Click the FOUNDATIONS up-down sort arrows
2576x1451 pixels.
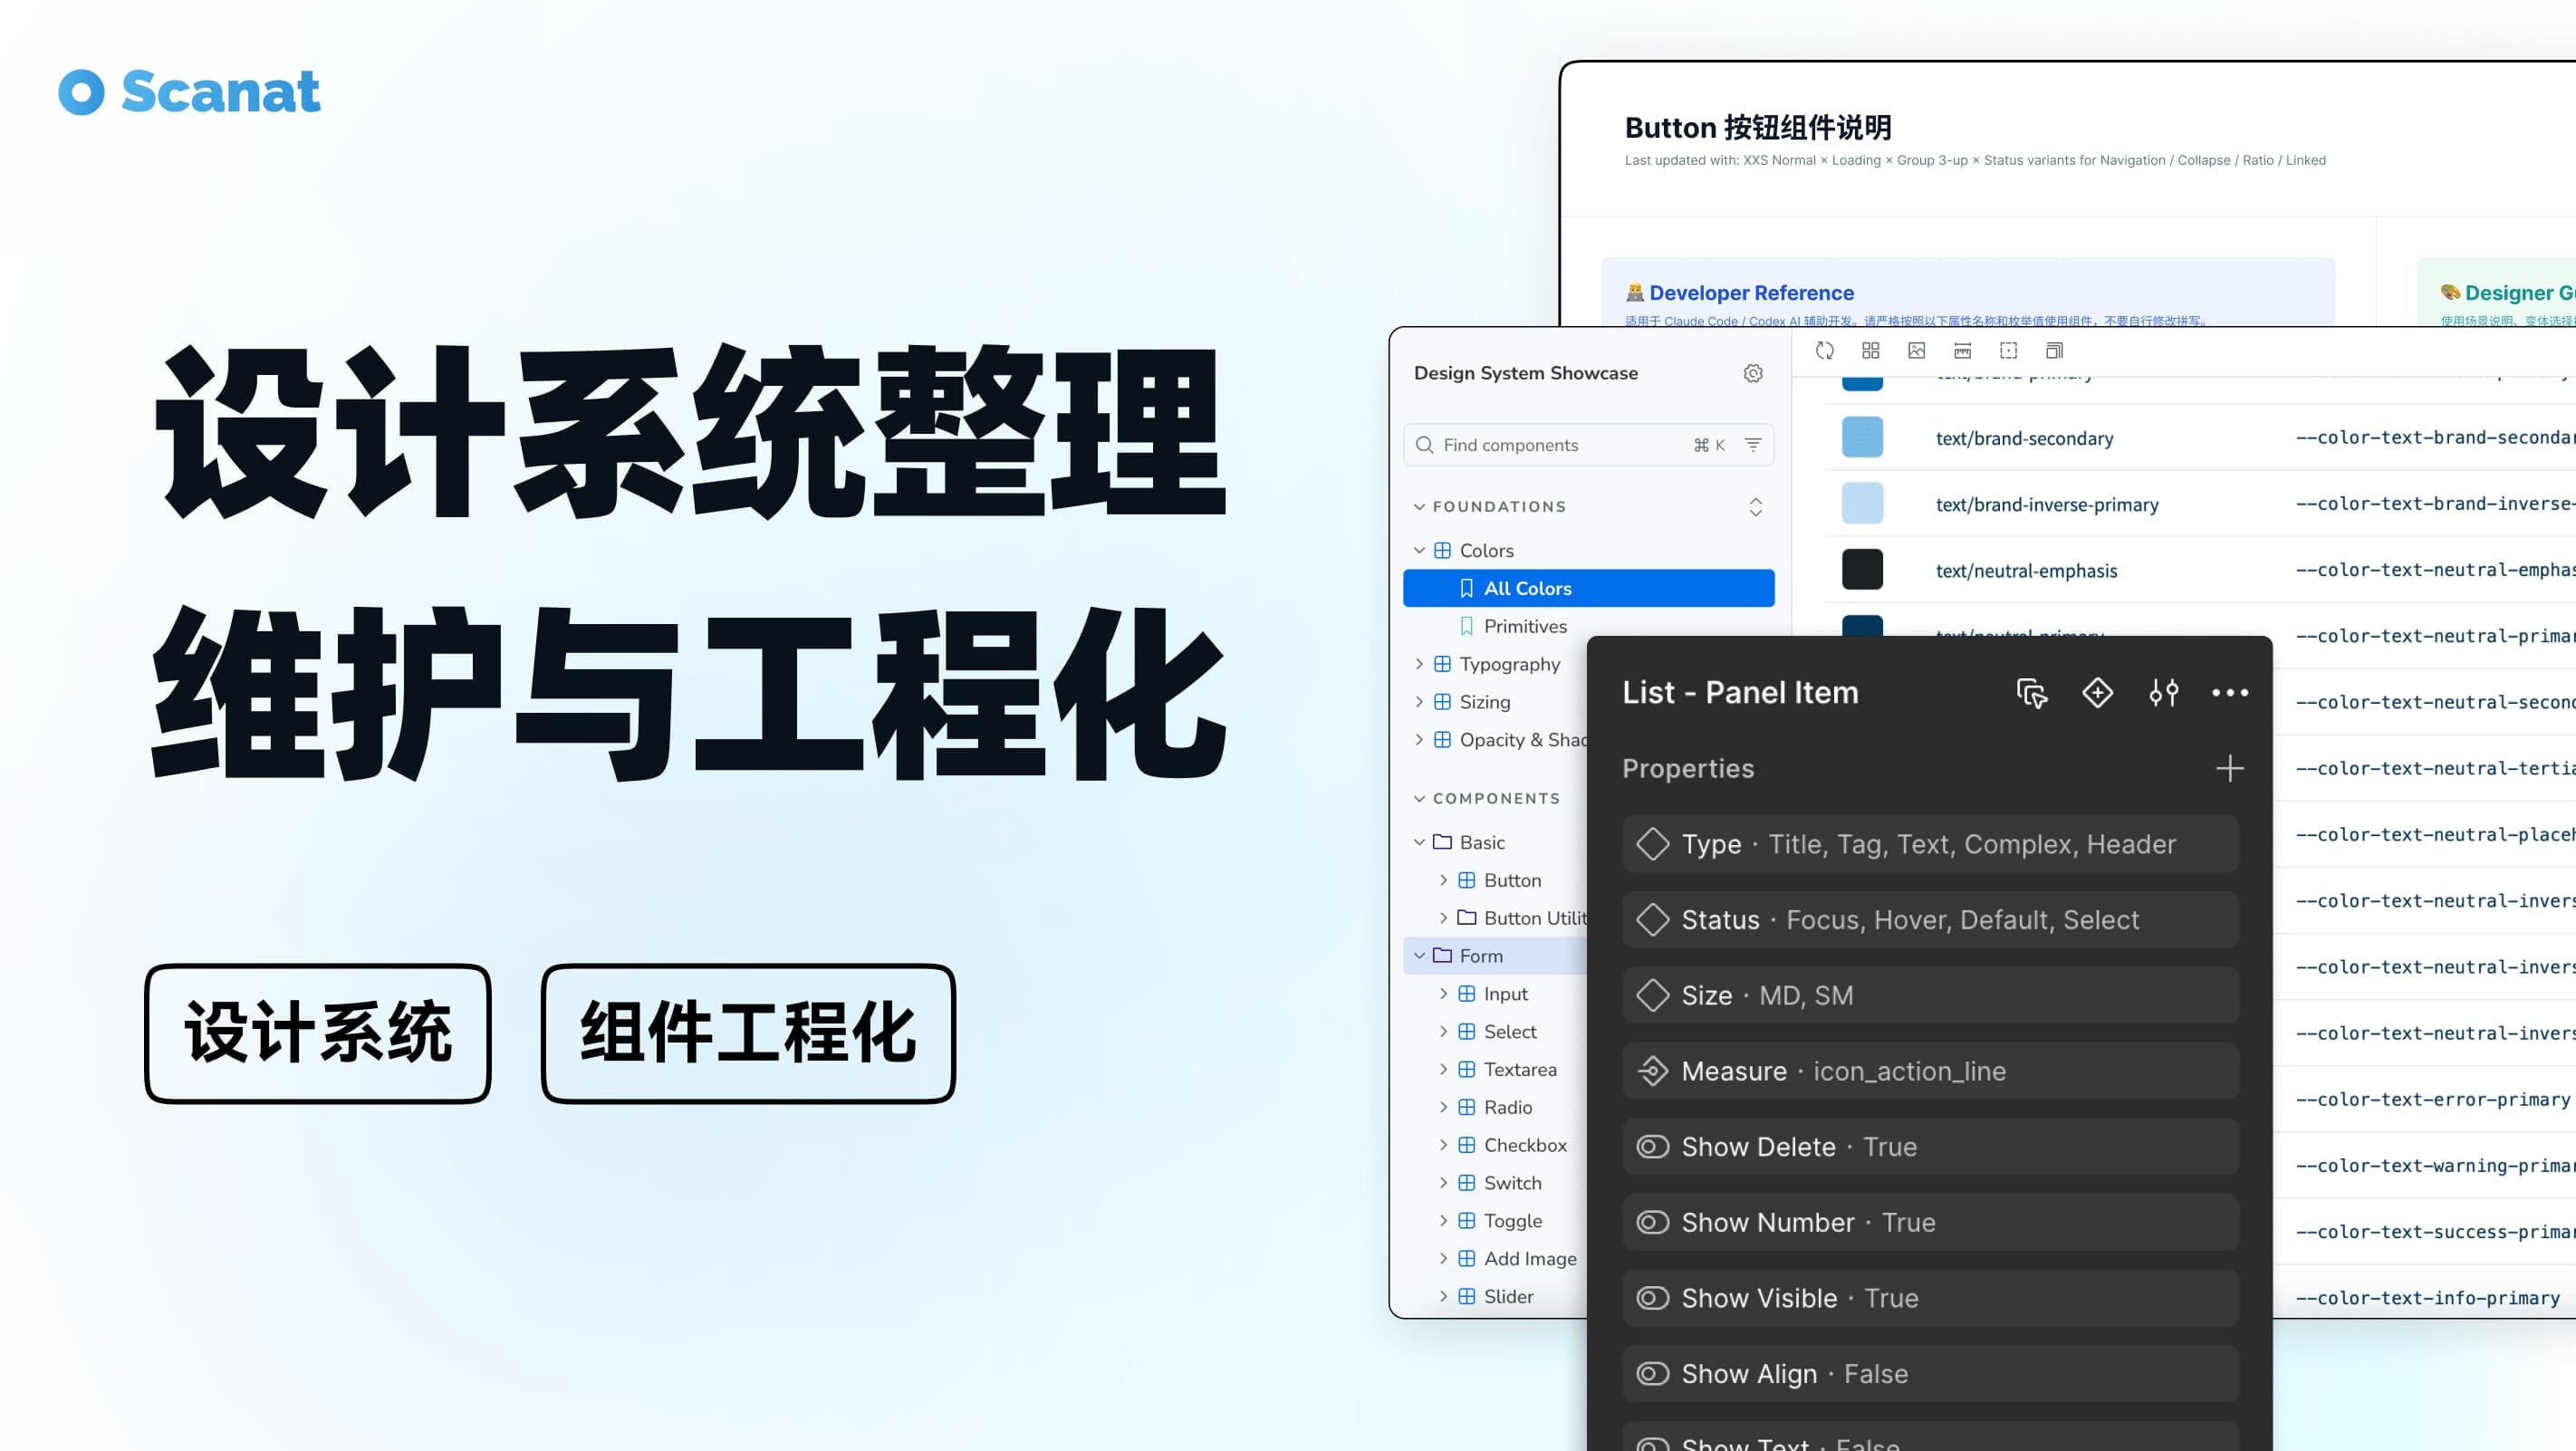(1755, 507)
